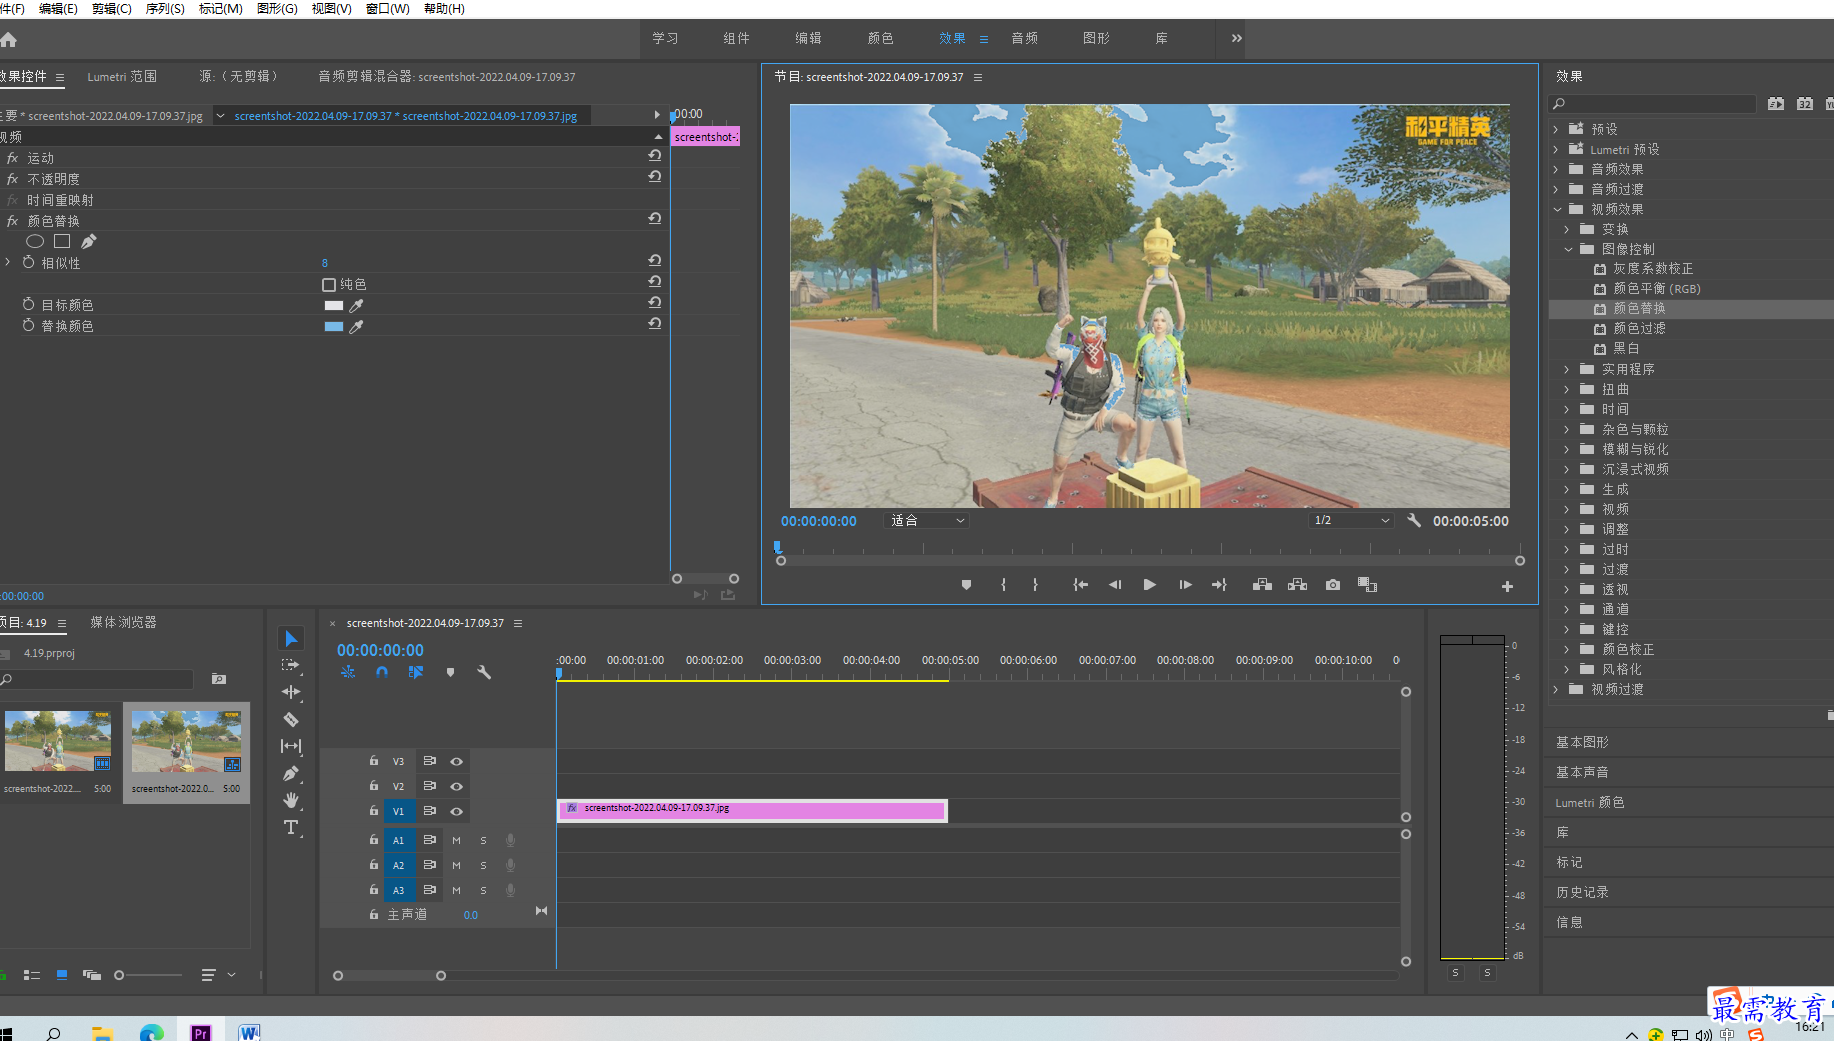The width and height of the screenshot is (1834, 1041).
Task: Toggle lock on track V1
Action: tap(374, 811)
